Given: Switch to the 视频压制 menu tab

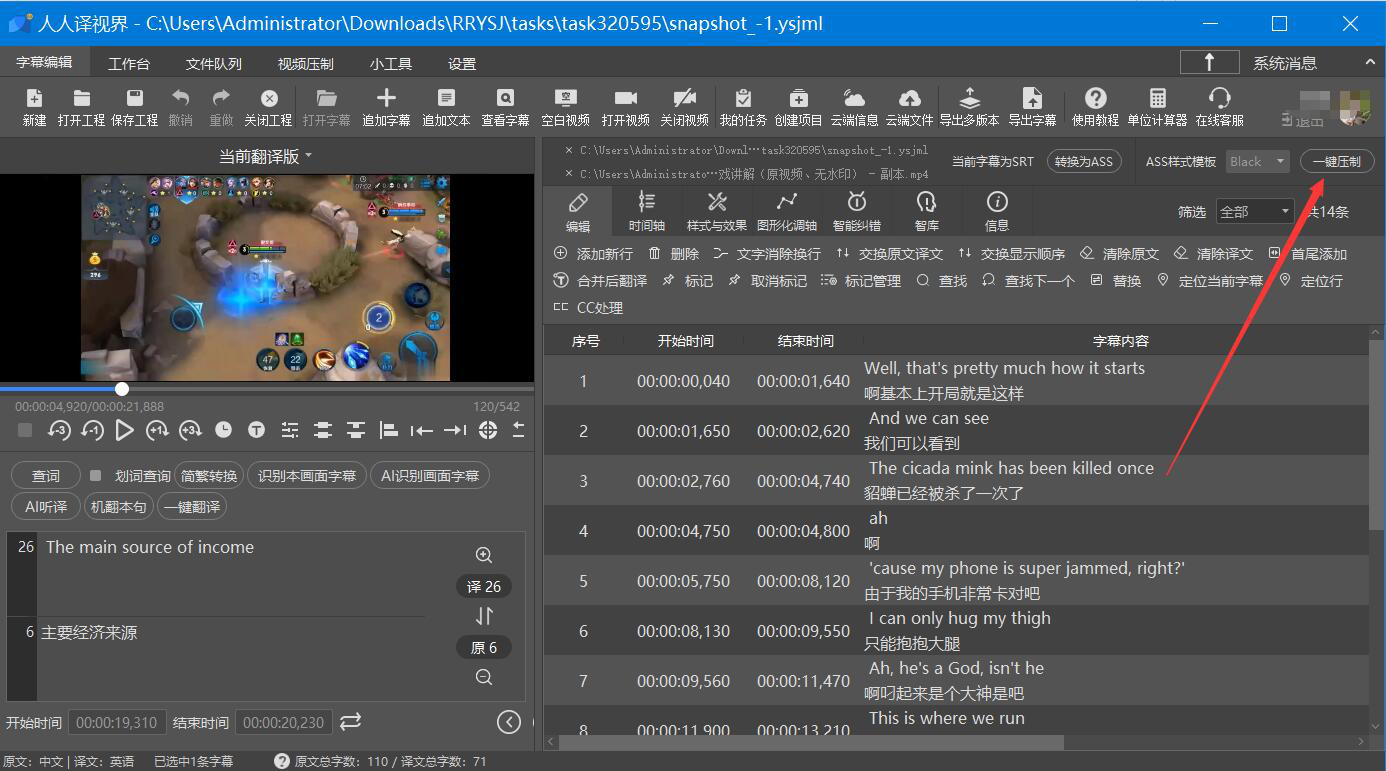Looking at the screenshot, I should pos(305,64).
